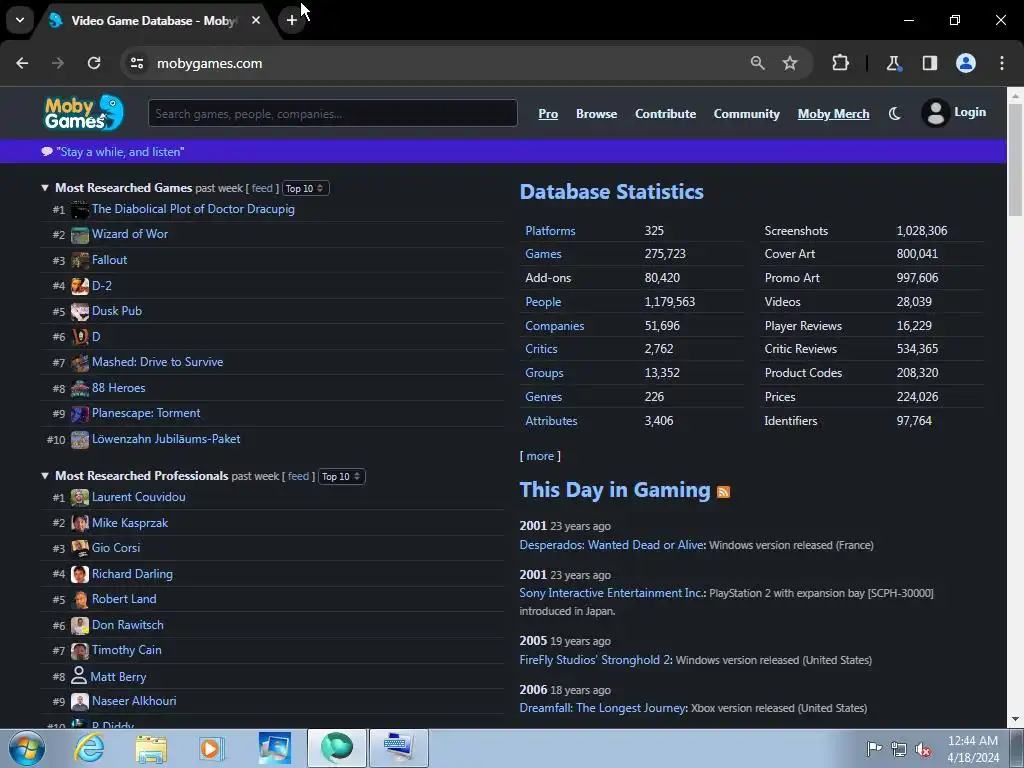The image size is (1024, 768).
Task: Click Fallout game thumbnail icon
Action: 80,261
